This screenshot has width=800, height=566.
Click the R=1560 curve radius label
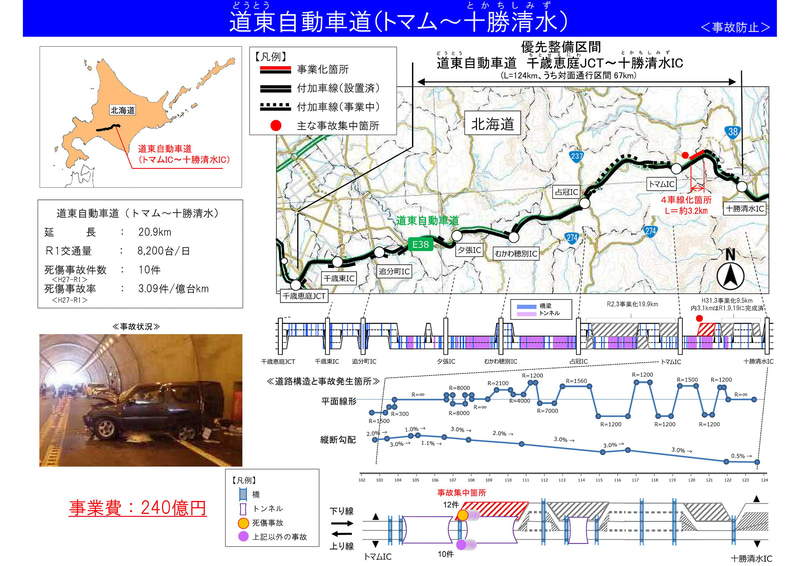[x=576, y=381]
